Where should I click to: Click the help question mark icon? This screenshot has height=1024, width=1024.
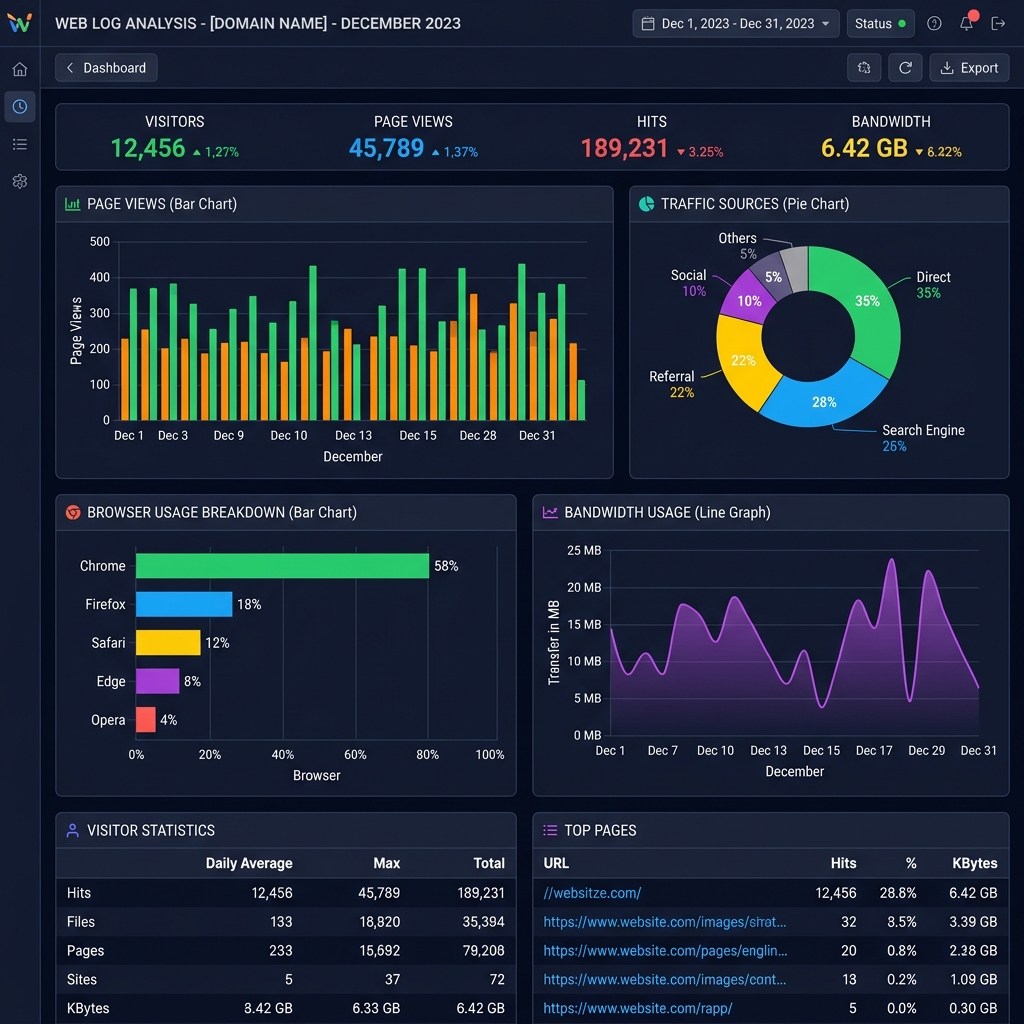click(935, 24)
